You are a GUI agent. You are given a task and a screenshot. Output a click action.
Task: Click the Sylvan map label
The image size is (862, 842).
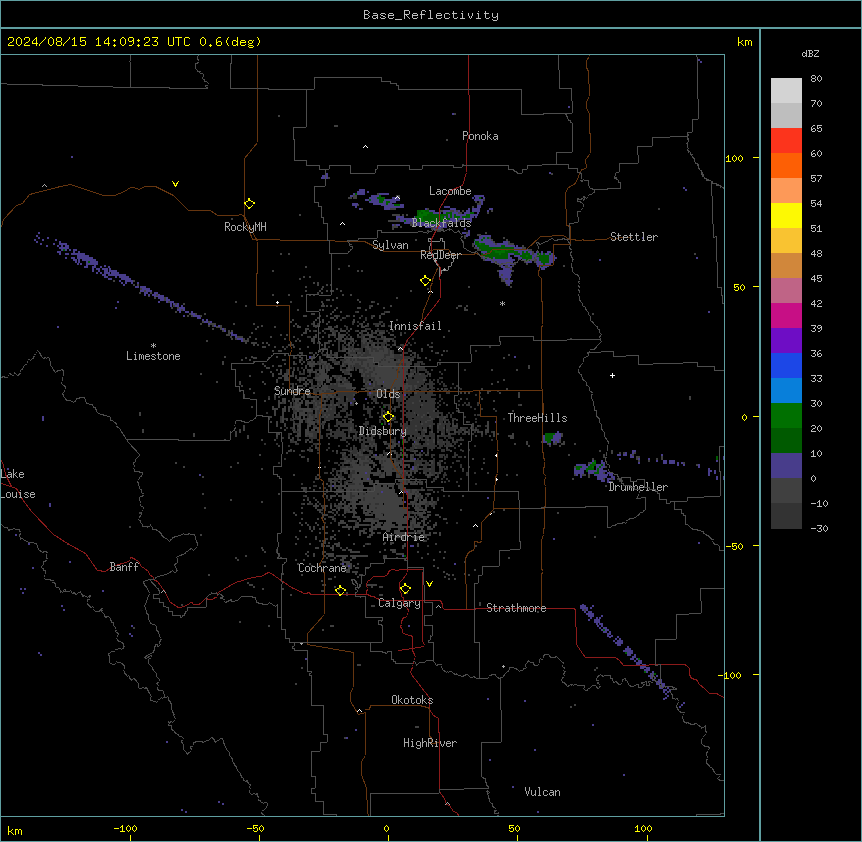point(390,245)
